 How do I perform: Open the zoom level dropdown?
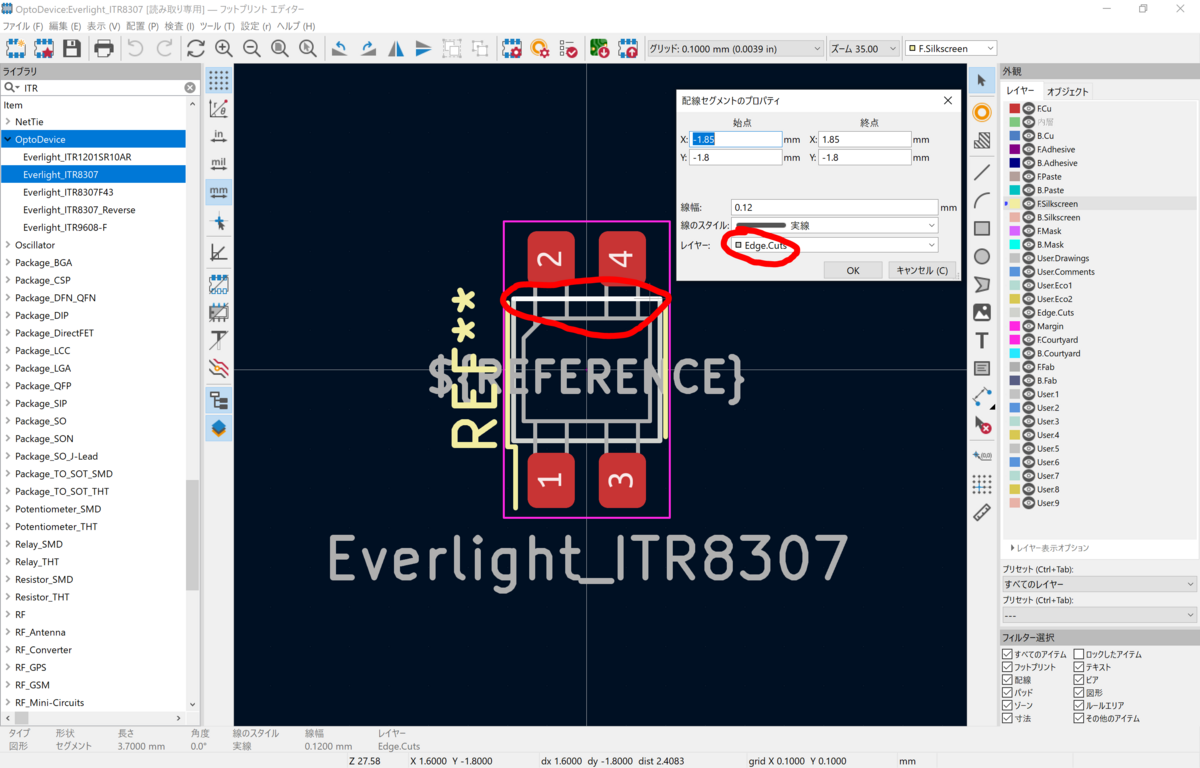pos(863,48)
